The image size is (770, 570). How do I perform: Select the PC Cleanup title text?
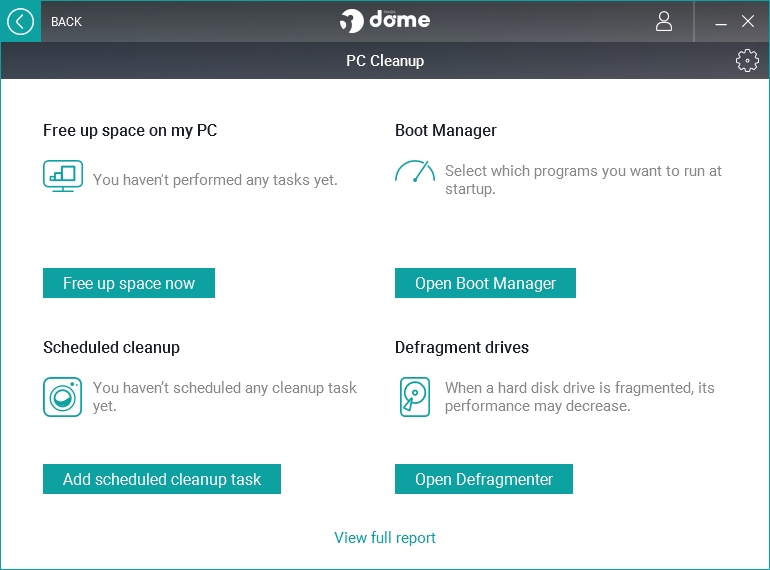tap(385, 61)
